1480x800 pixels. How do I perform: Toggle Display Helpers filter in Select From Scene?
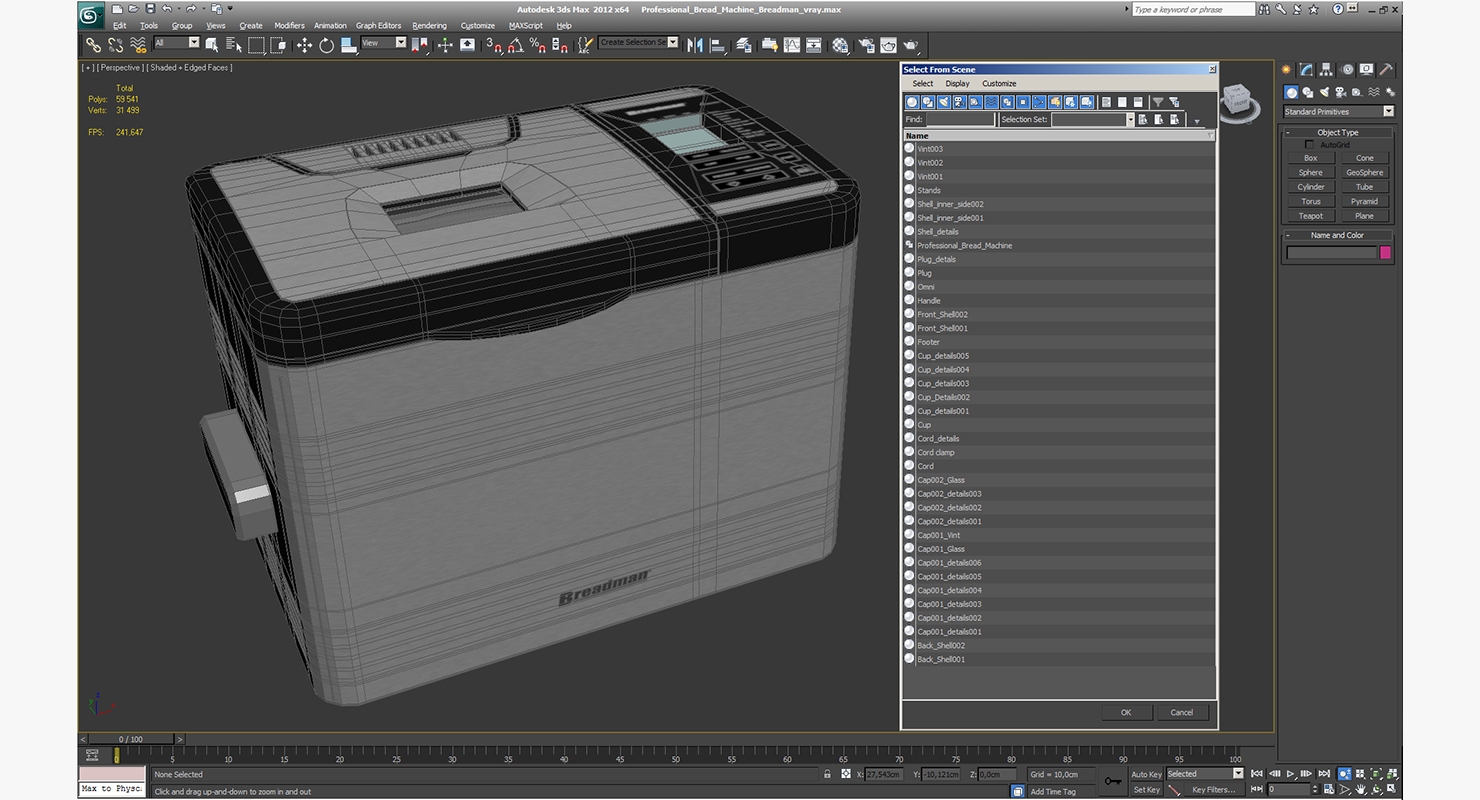pos(975,102)
